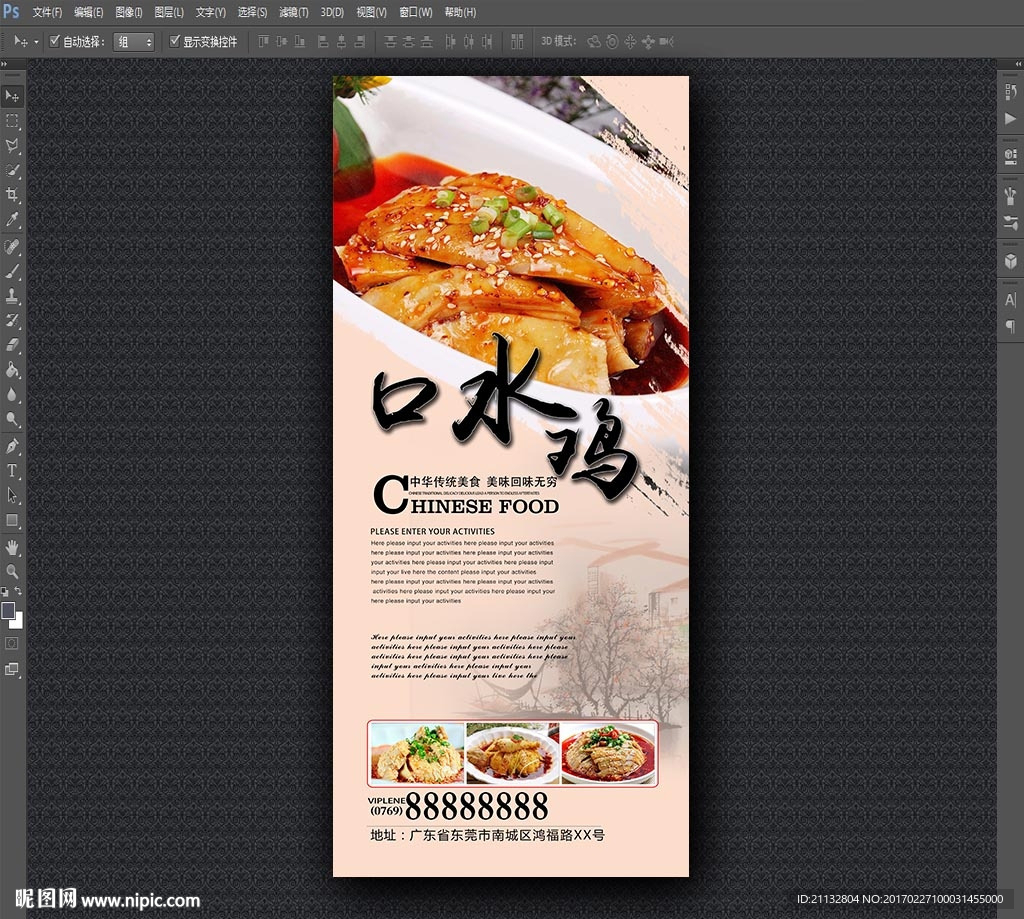This screenshot has width=1024, height=919.
Task: Select the Clone Stamp tool
Action: (12, 296)
